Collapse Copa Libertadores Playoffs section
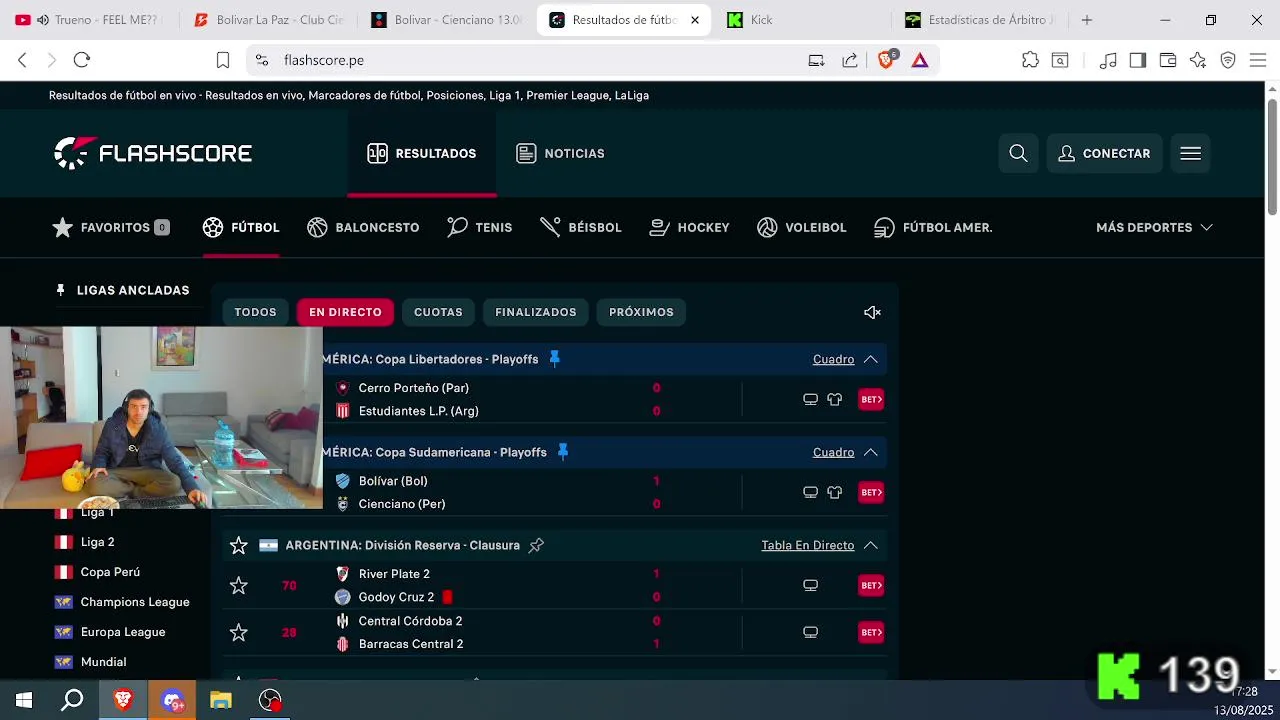Viewport: 1280px width, 720px height. click(870, 359)
